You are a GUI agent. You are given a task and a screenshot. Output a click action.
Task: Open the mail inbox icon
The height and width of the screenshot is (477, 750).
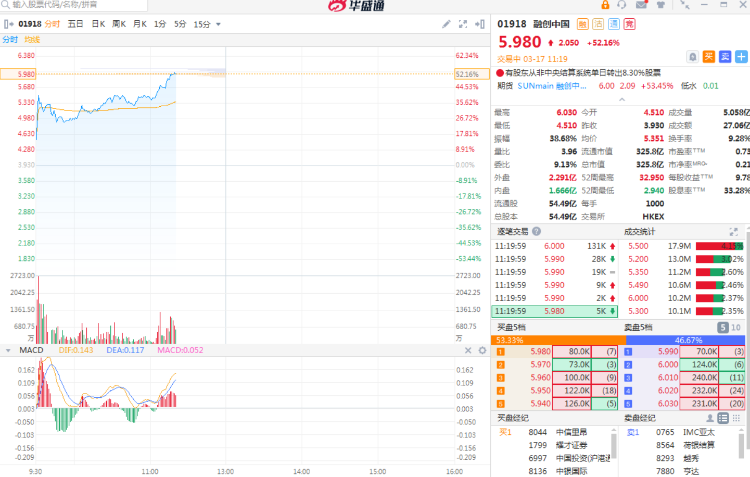(x=641, y=5)
